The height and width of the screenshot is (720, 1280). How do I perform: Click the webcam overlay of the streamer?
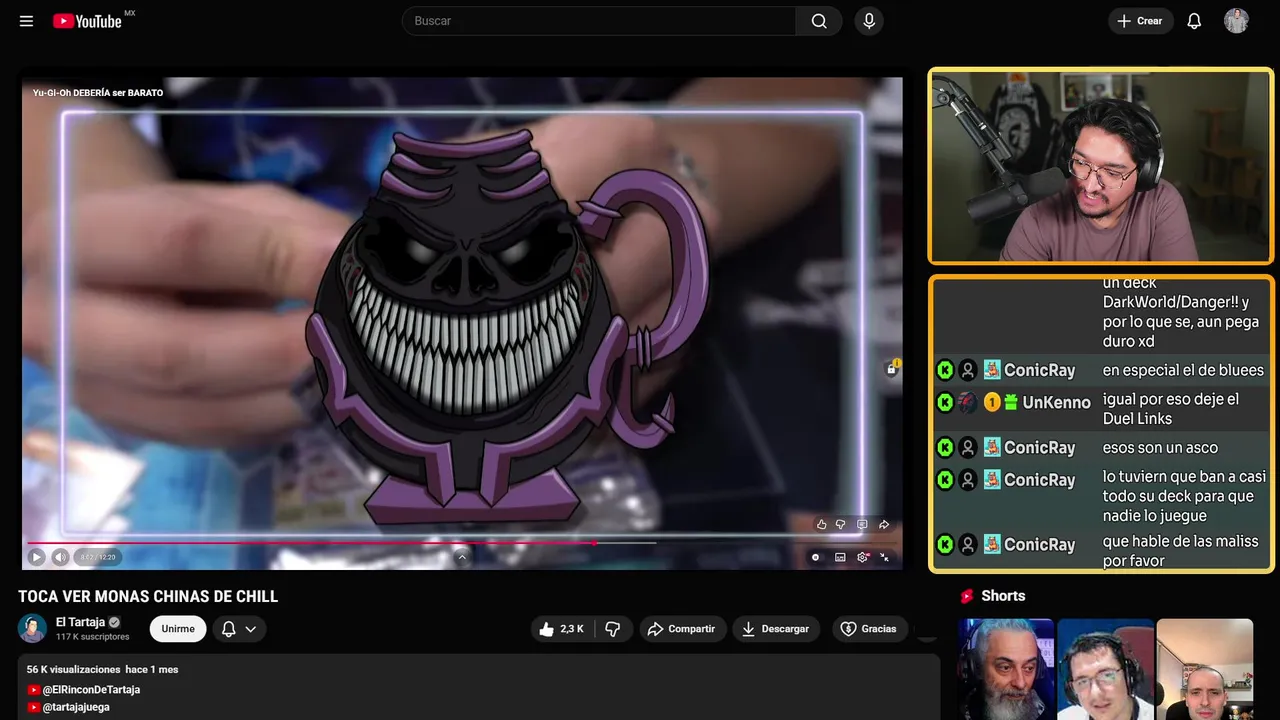point(1101,166)
